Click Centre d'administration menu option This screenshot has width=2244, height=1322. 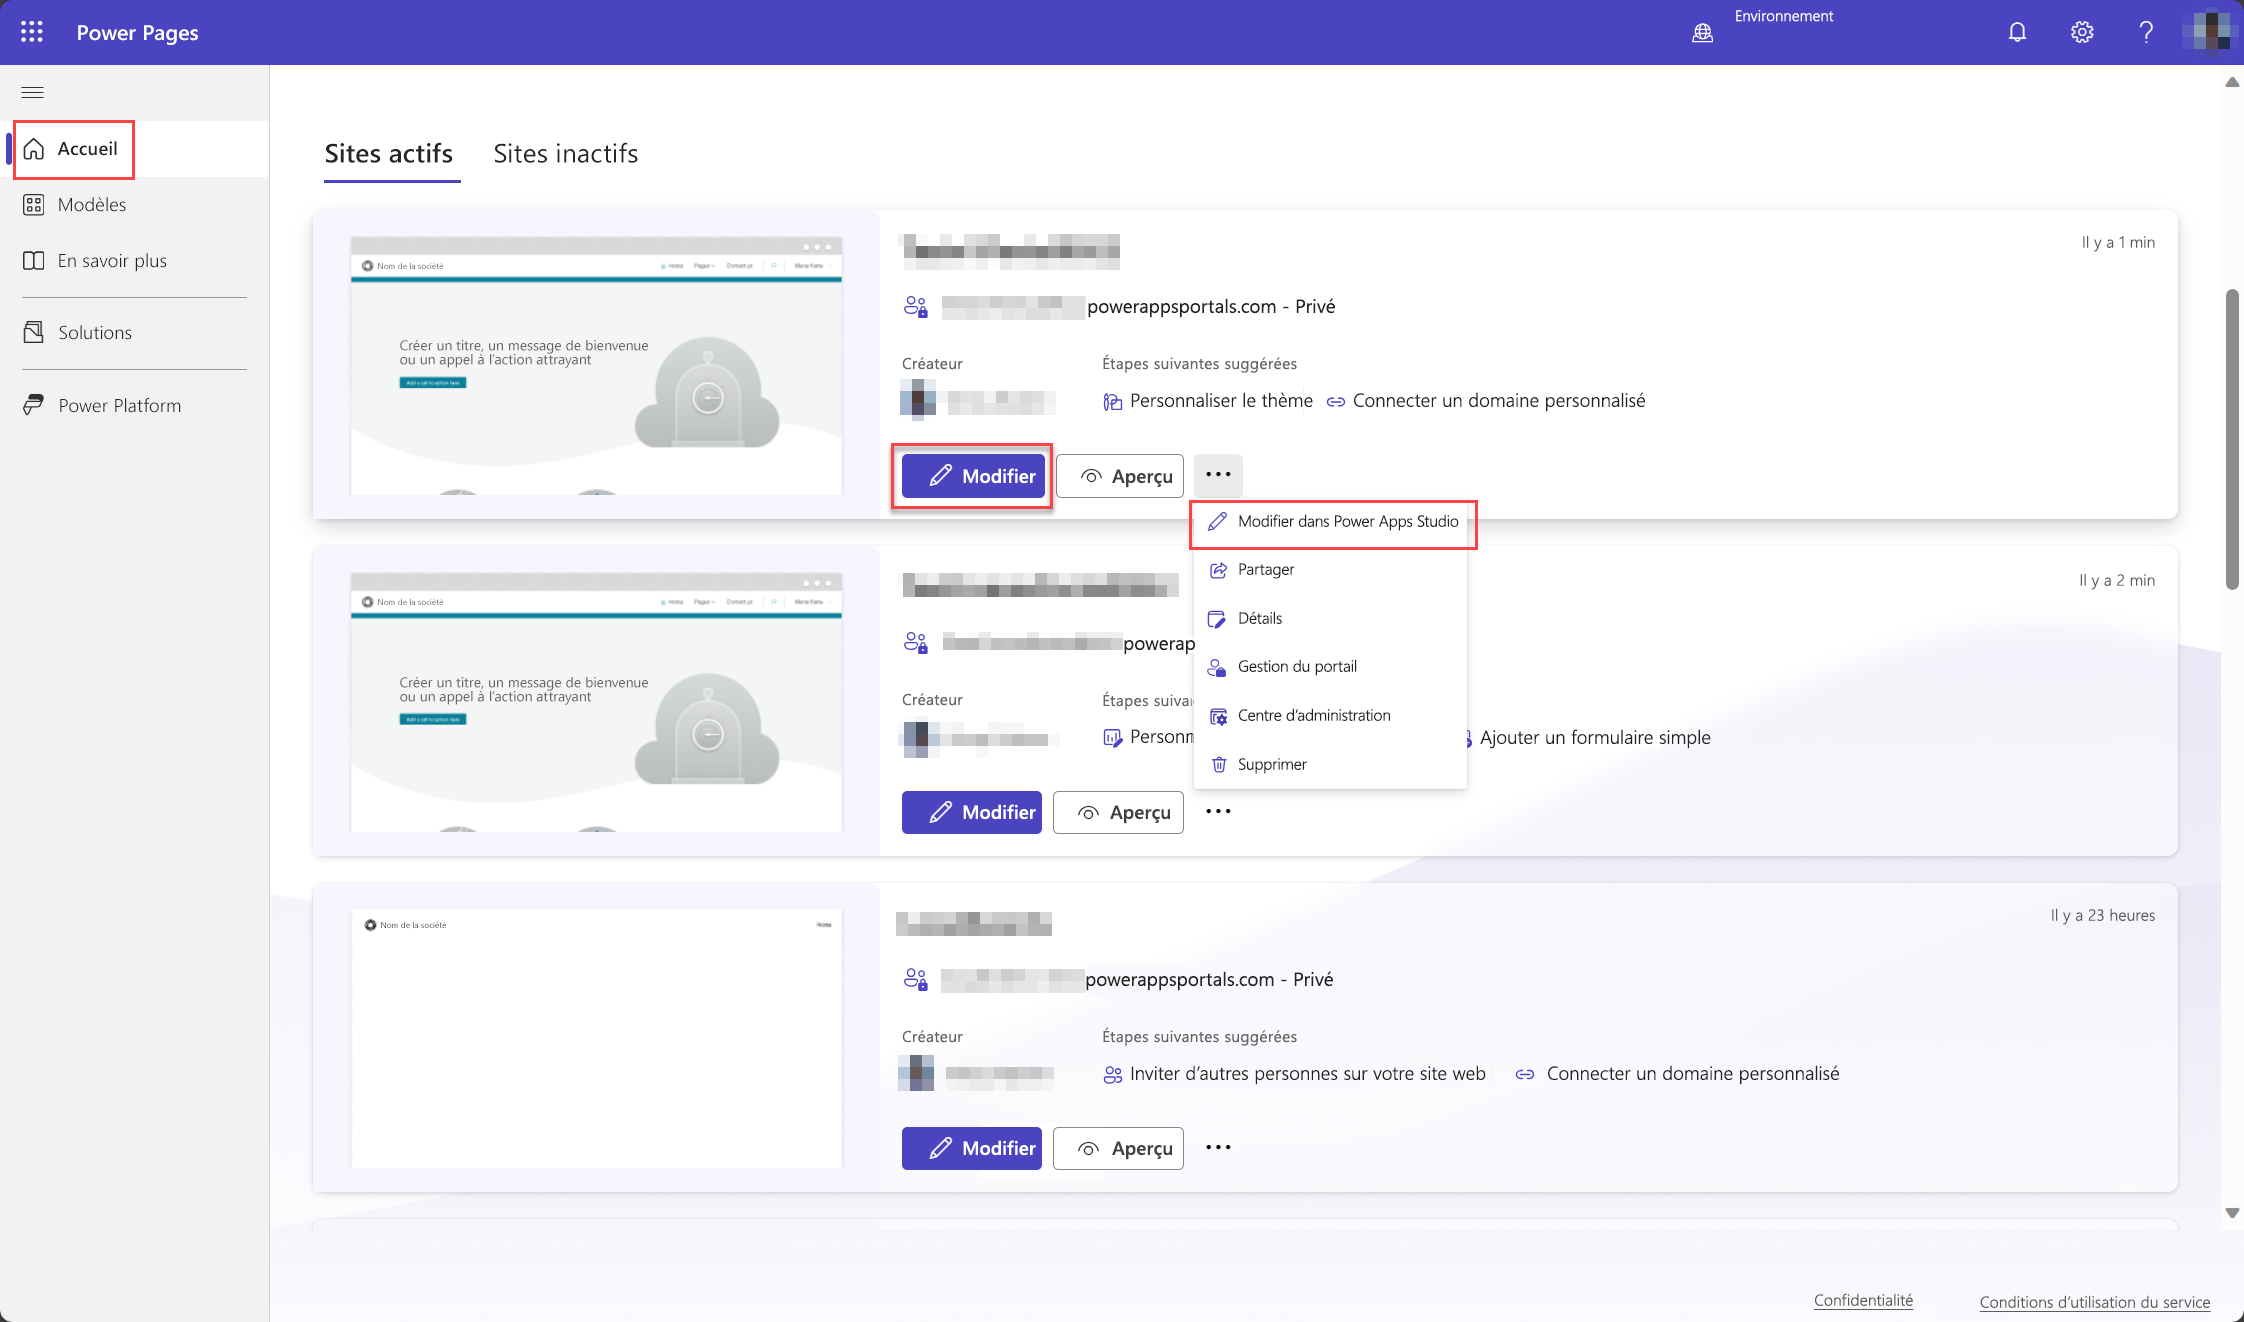click(1314, 715)
